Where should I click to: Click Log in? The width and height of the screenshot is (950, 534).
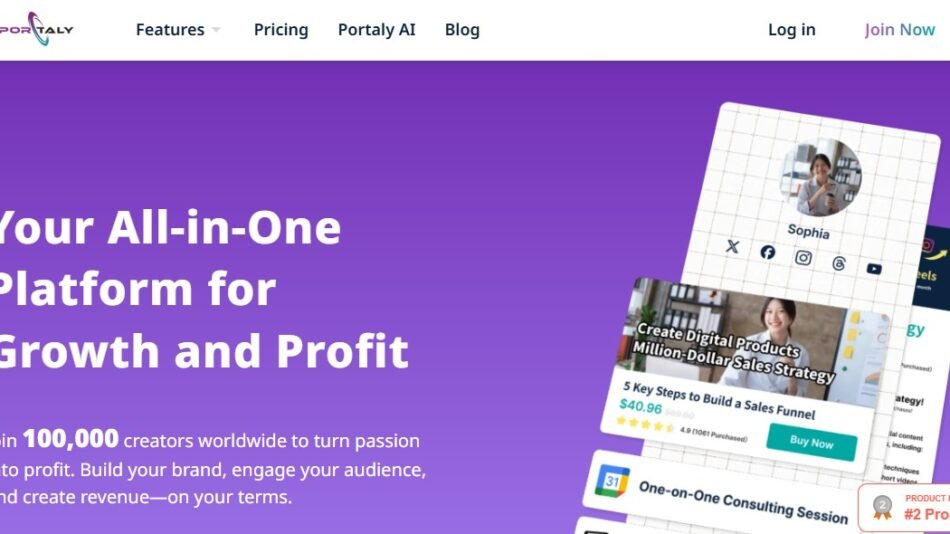click(x=791, y=30)
